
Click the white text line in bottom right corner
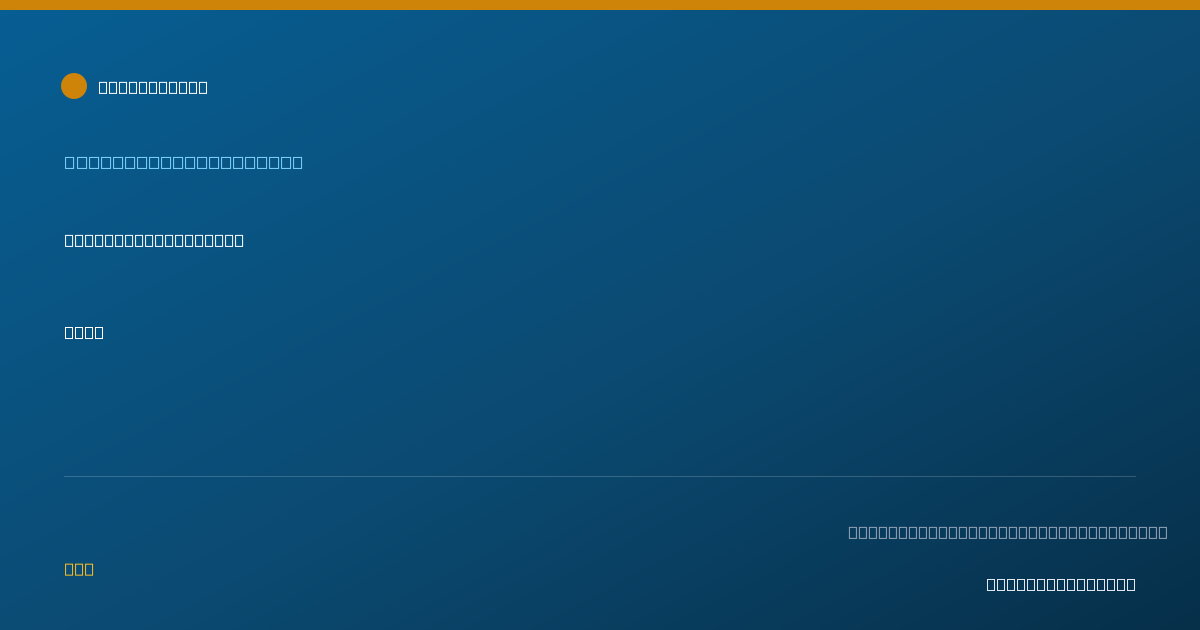(x=1061, y=584)
